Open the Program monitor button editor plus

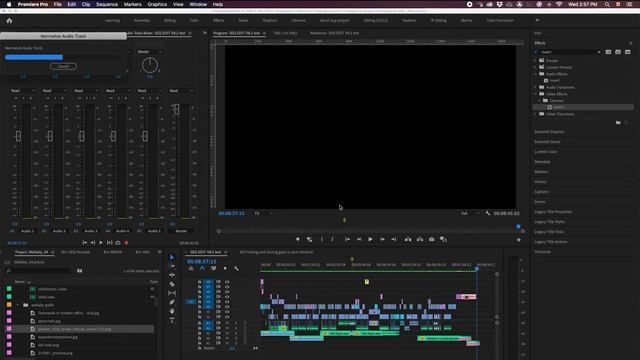[519, 240]
